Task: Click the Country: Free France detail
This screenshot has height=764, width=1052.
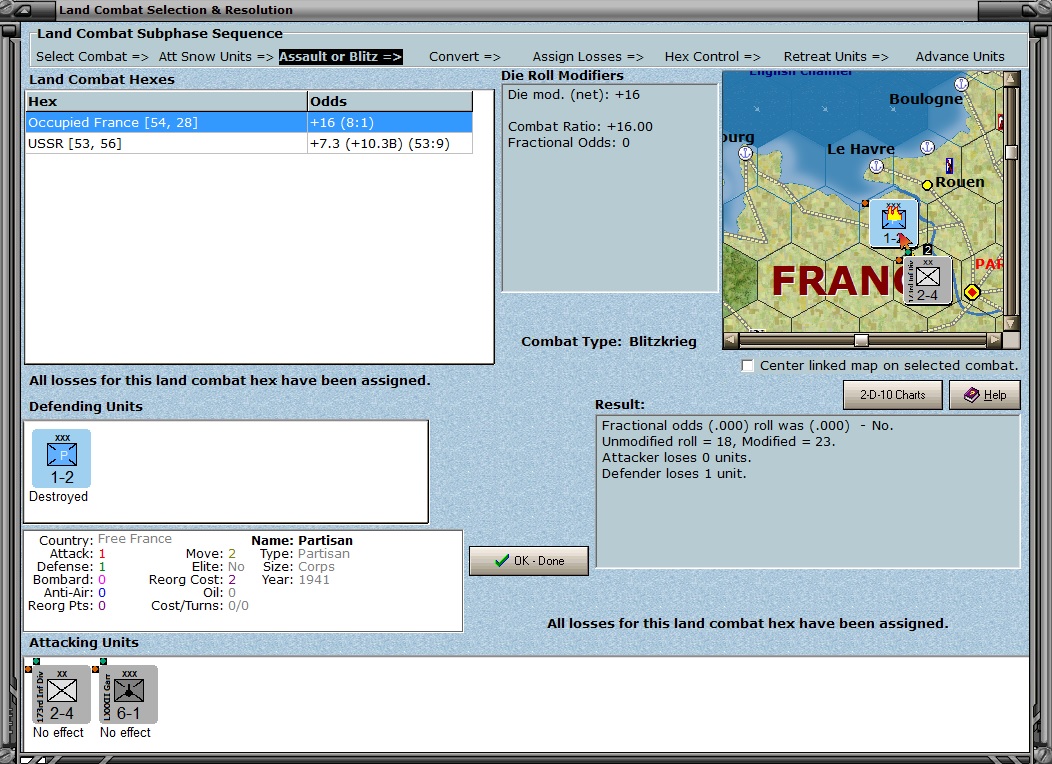Action: [x=105, y=539]
